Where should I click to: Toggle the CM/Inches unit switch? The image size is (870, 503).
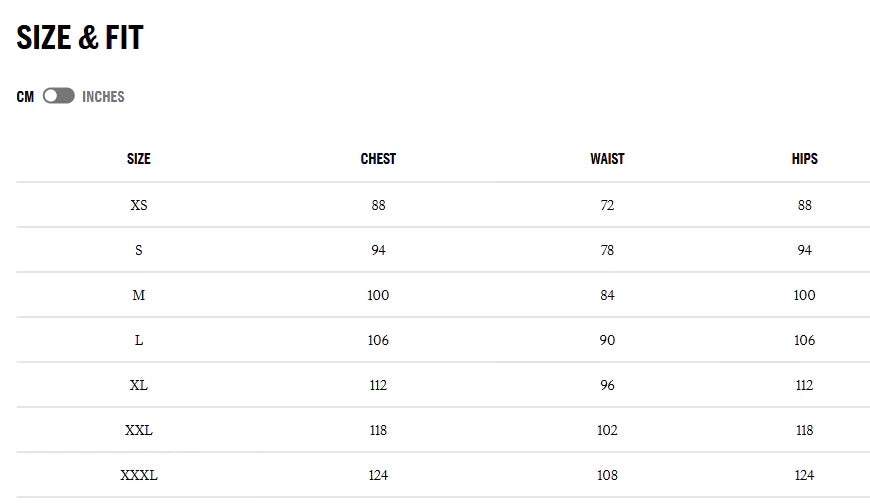click(58, 96)
